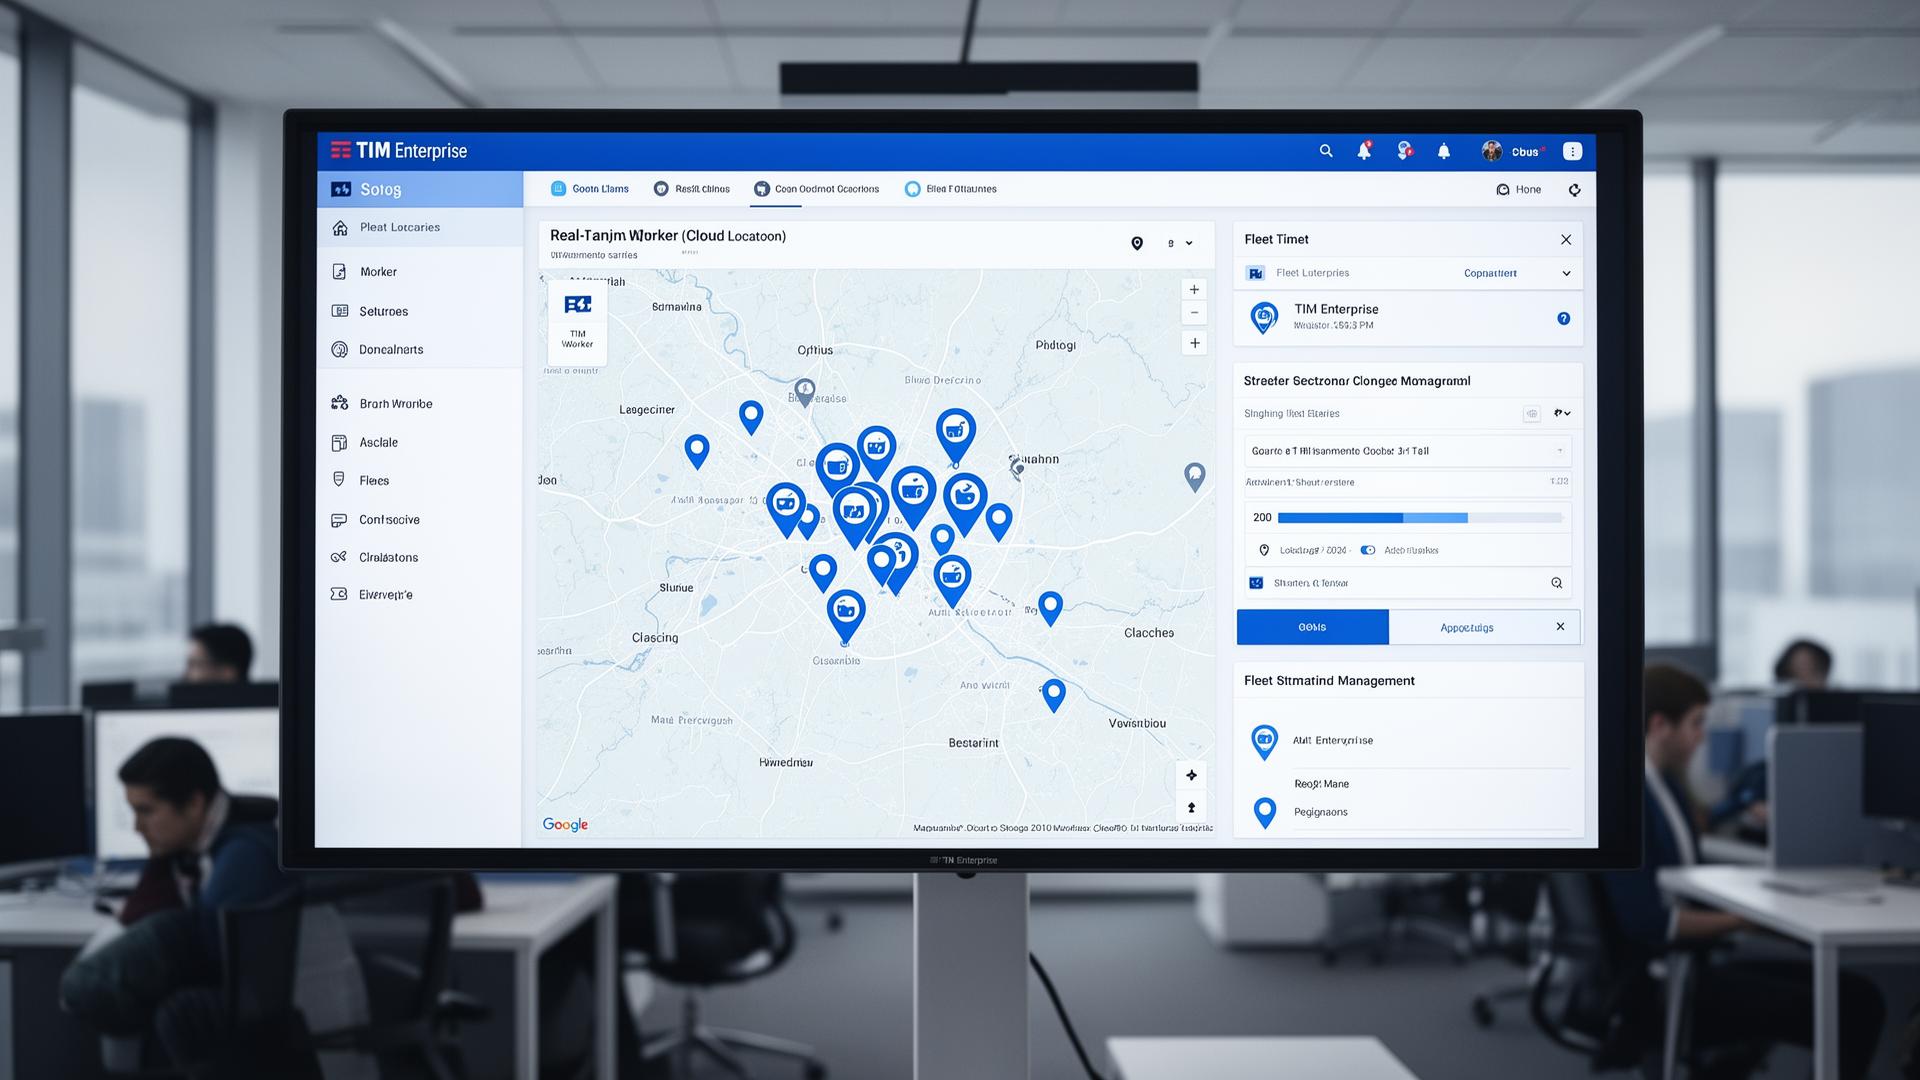Open the three-dot menu in the header
1920x1080 pixels.
click(1573, 151)
